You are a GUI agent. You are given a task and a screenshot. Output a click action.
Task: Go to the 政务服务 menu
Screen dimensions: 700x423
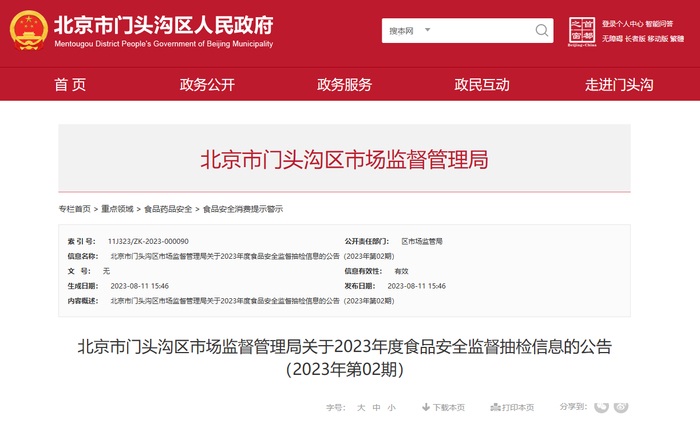pyautogui.click(x=344, y=84)
